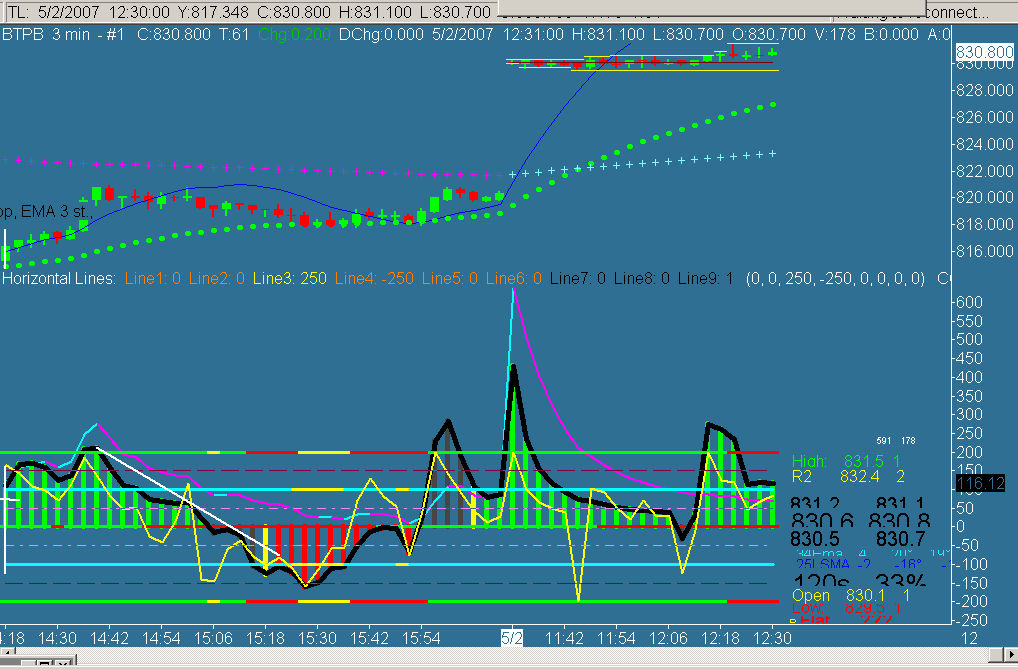Click the 14:42 time axis label
This screenshot has width=1018, height=669.
(x=109, y=638)
